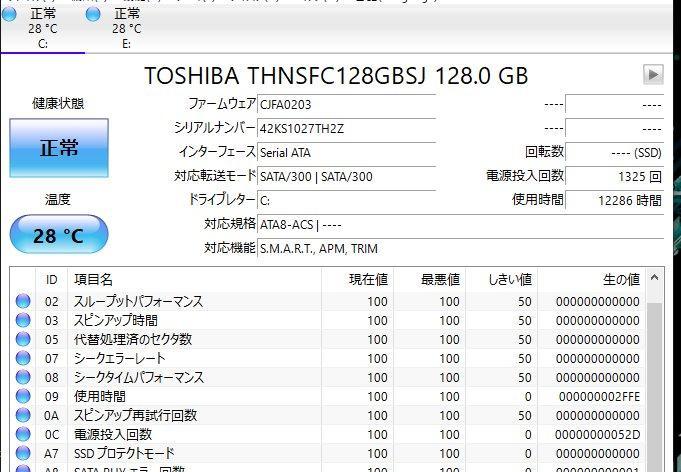The image size is (681, 472).
Task: Click the 28 °C temperature button
Action: click(59, 235)
